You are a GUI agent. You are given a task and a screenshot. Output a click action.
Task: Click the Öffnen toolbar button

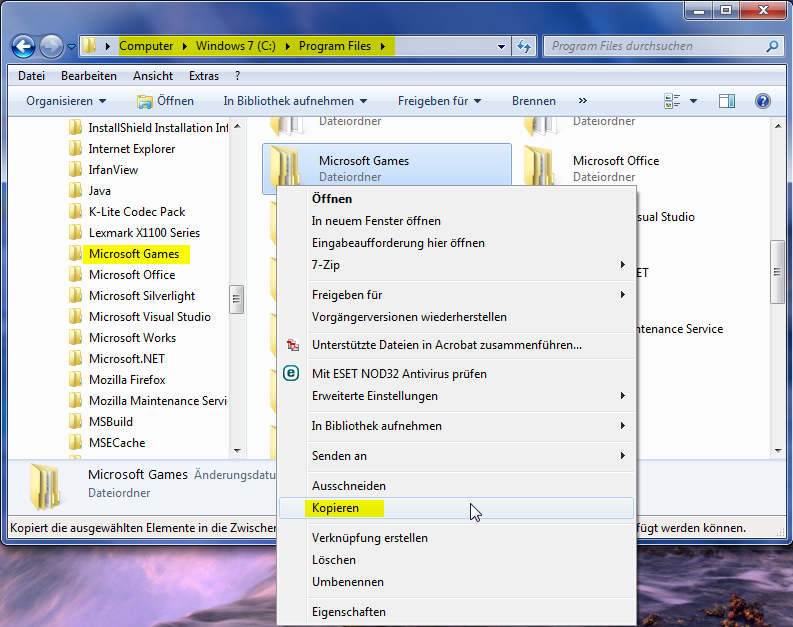click(165, 101)
